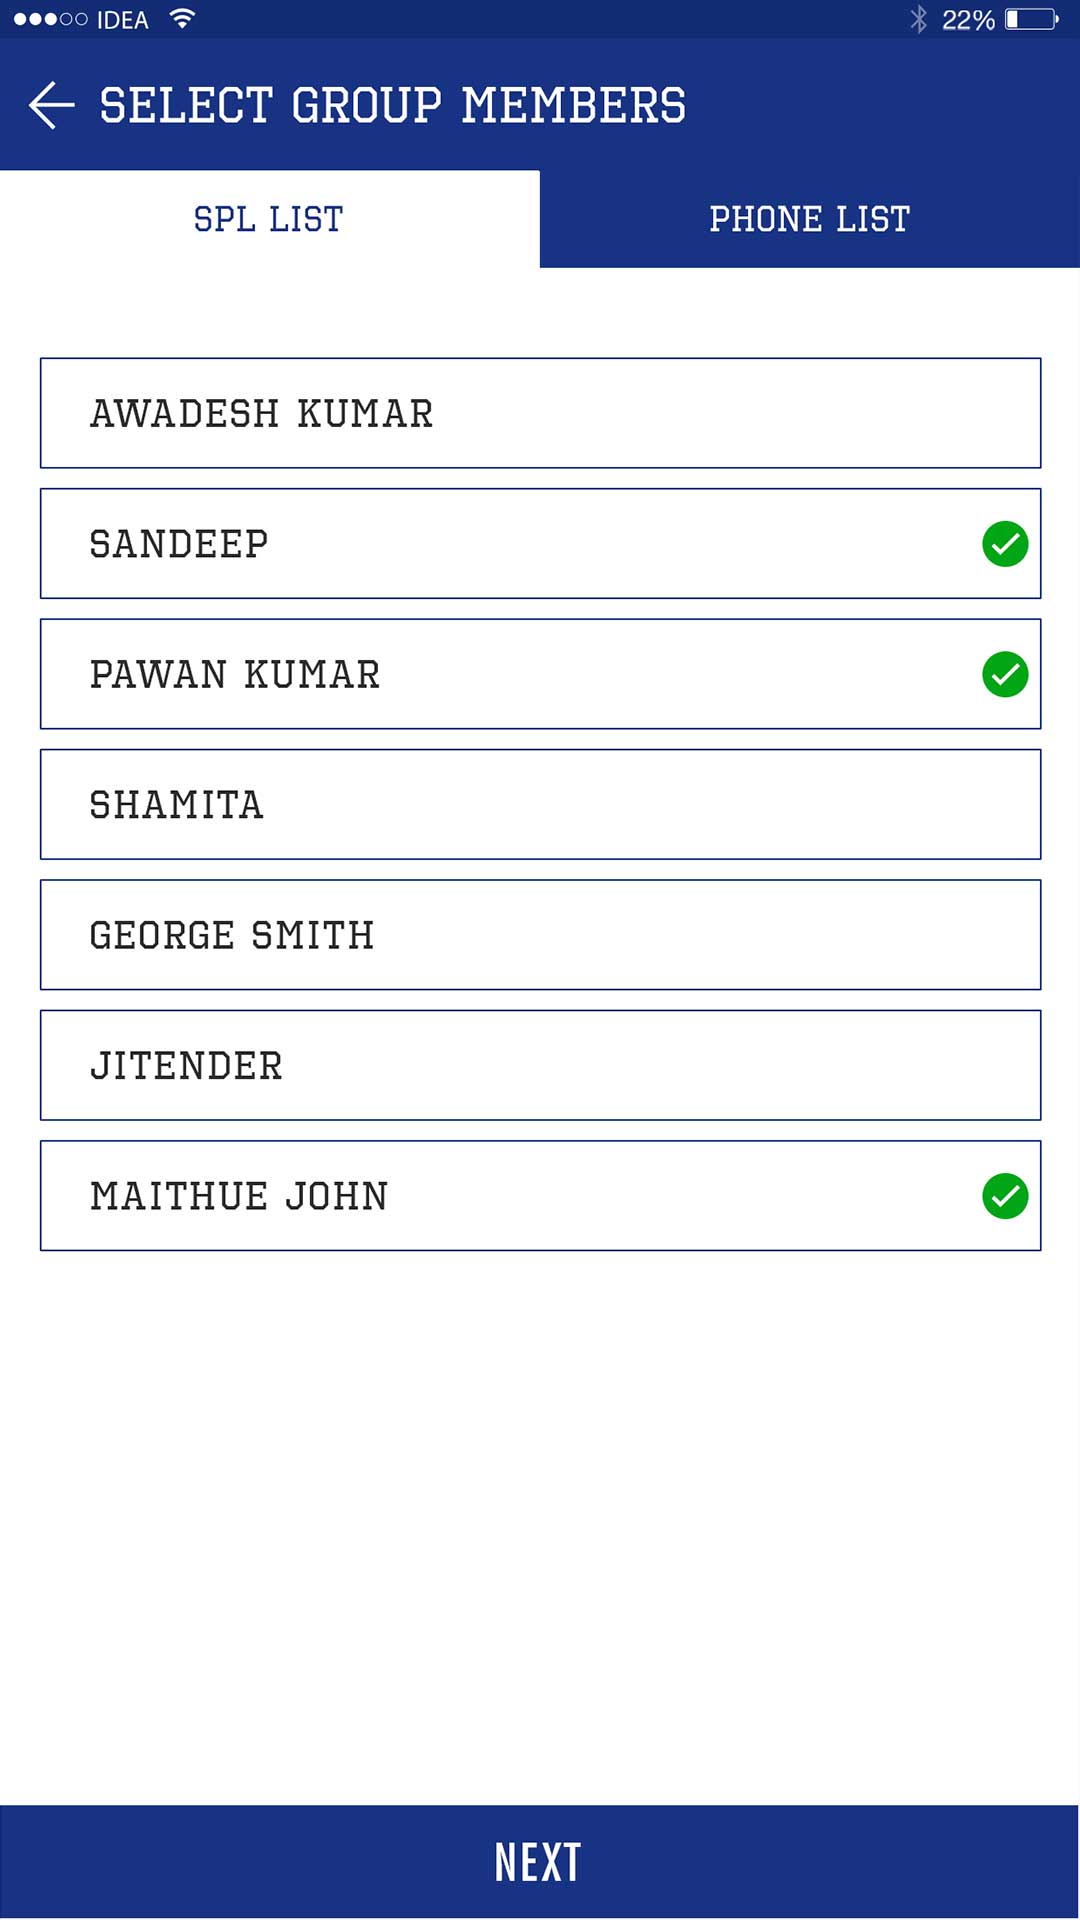Tap the Pawan Kumar name text

coord(235,675)
